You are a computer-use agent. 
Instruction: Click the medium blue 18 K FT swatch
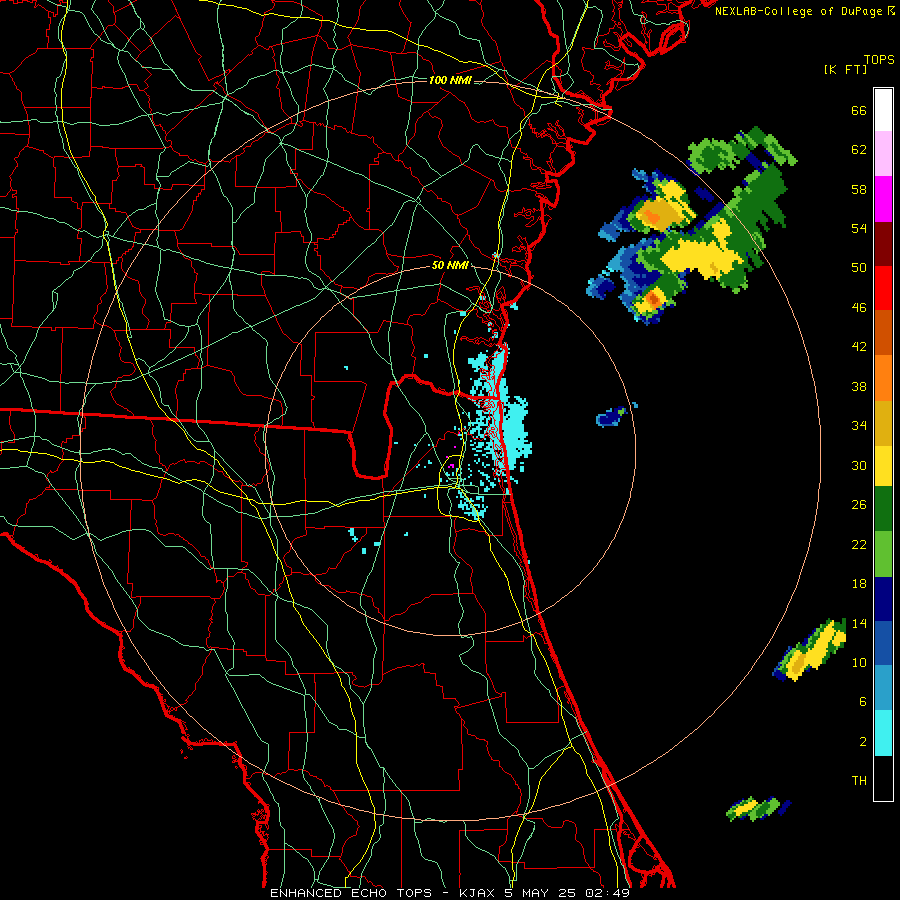click(883, 643)
